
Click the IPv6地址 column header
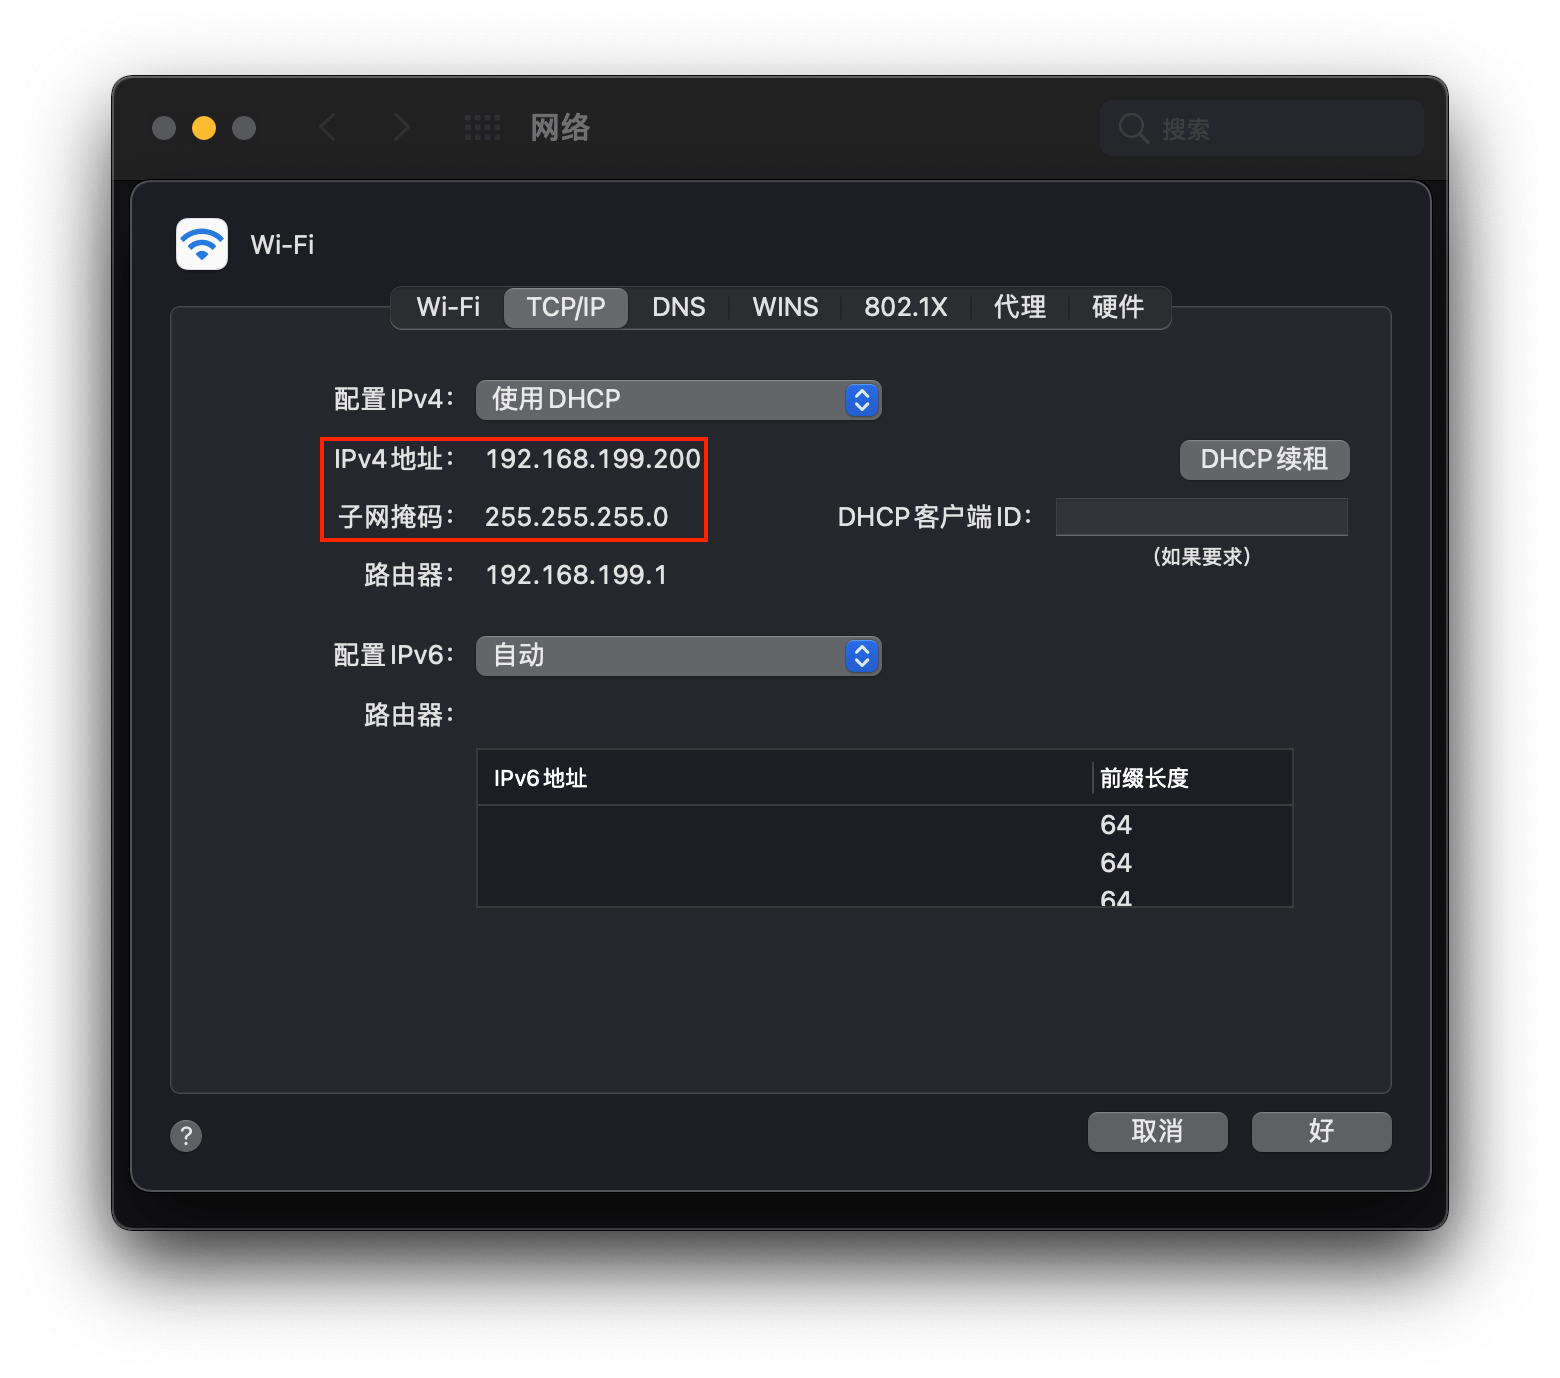[x=784, y=778]
